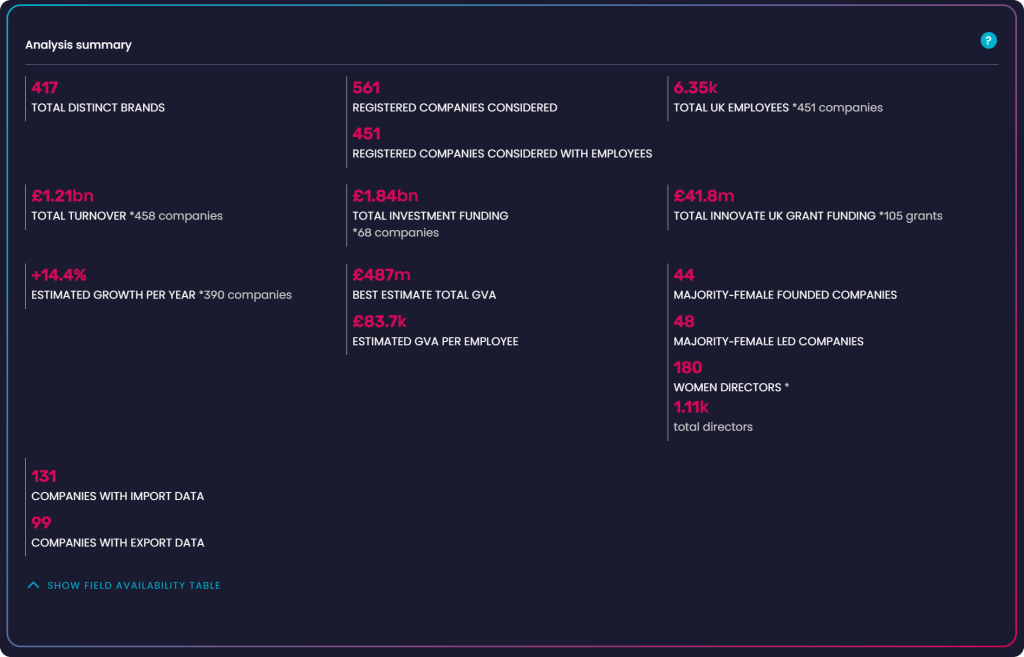The height and width of the screenshot is (657, 1024).
Task: Click Registered Companies Considered With Employees label
Action: 502,153
